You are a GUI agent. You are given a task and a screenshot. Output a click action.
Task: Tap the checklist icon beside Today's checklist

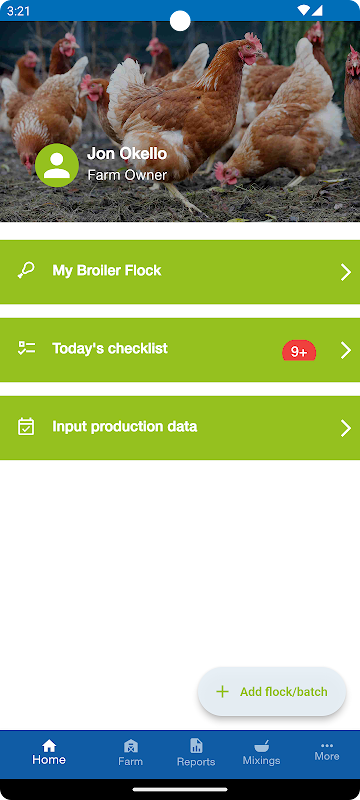[26, 348]
